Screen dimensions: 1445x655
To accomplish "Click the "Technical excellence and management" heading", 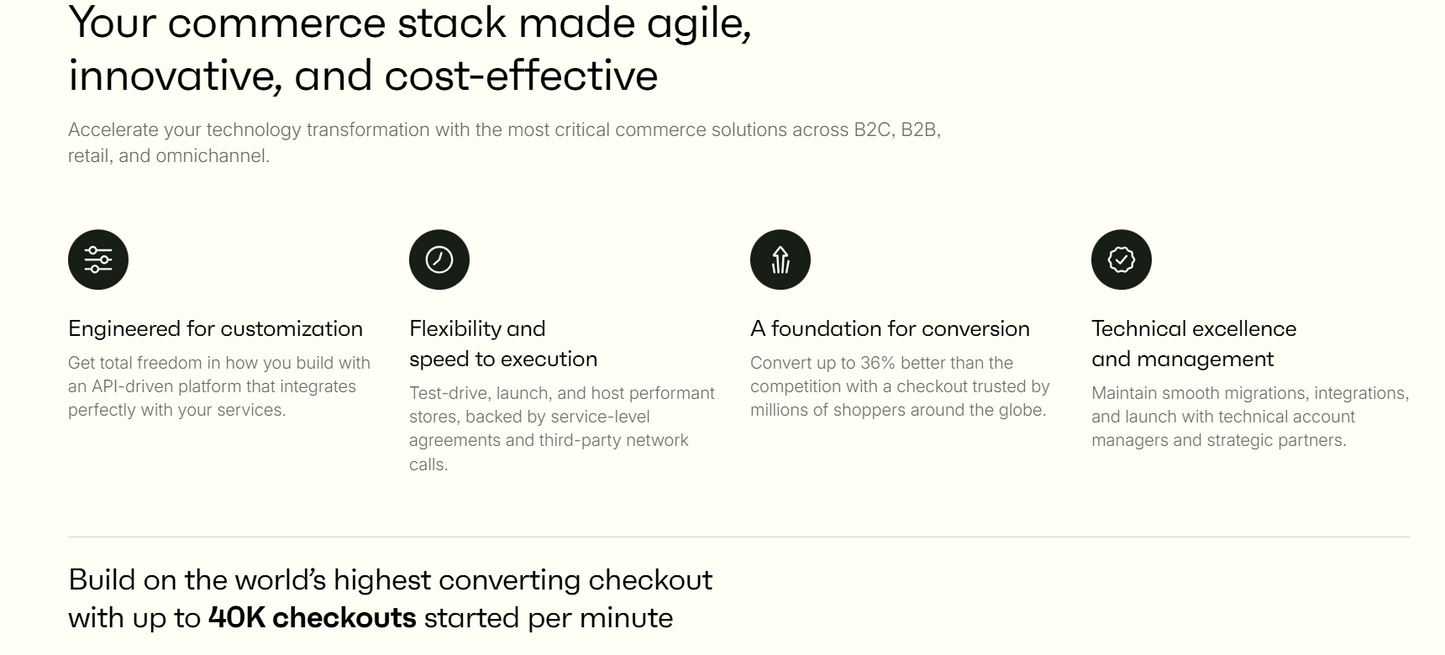I will (x=1193, y=344).
